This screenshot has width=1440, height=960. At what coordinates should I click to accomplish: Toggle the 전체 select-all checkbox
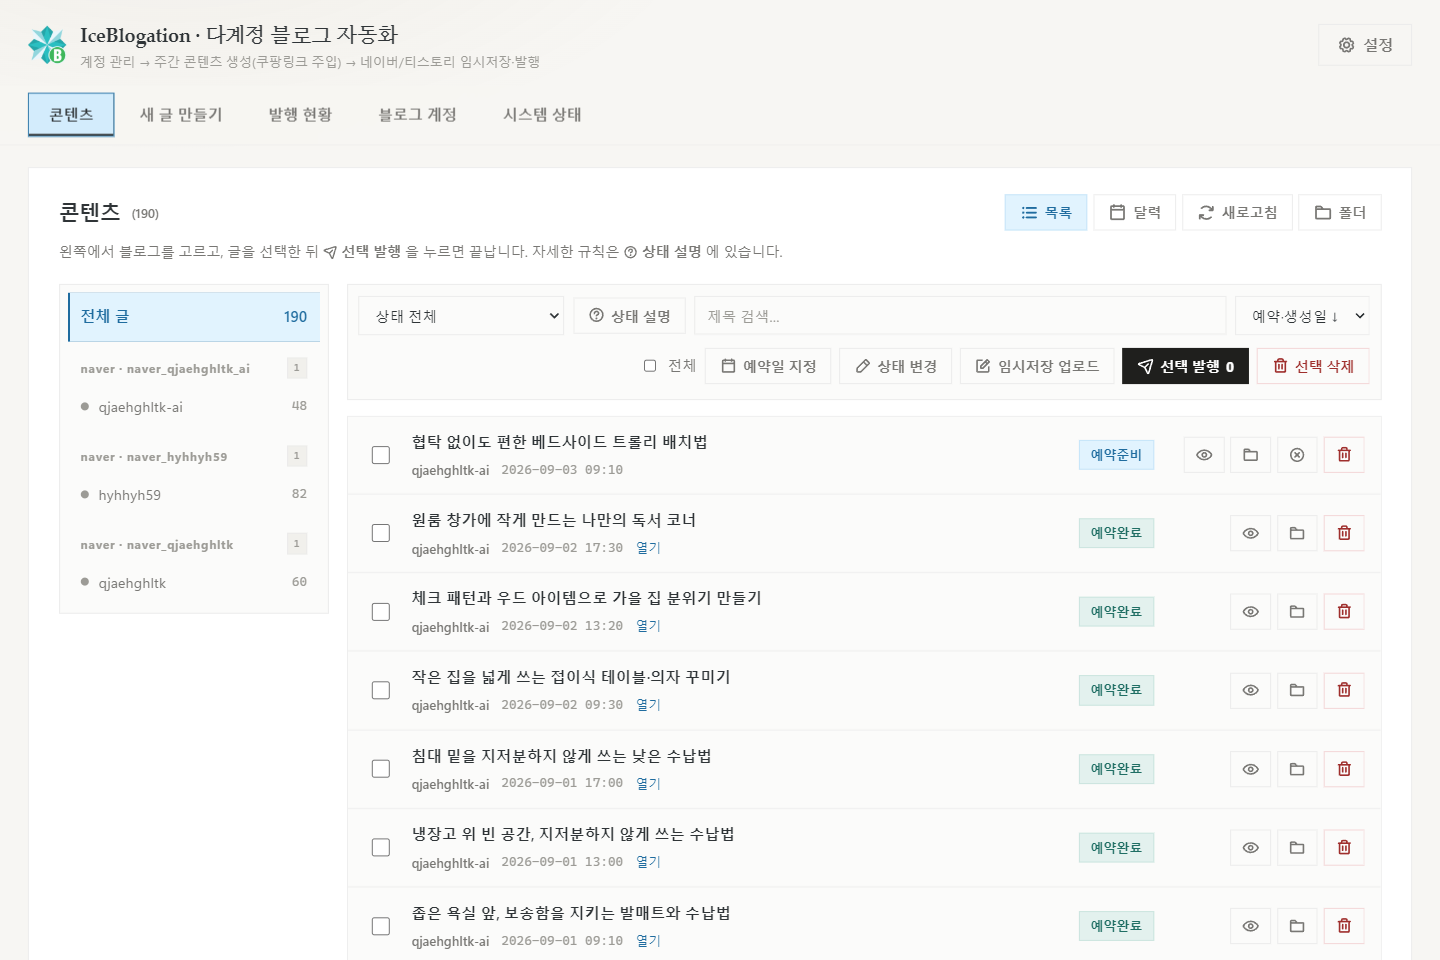[x=650, y=366]
